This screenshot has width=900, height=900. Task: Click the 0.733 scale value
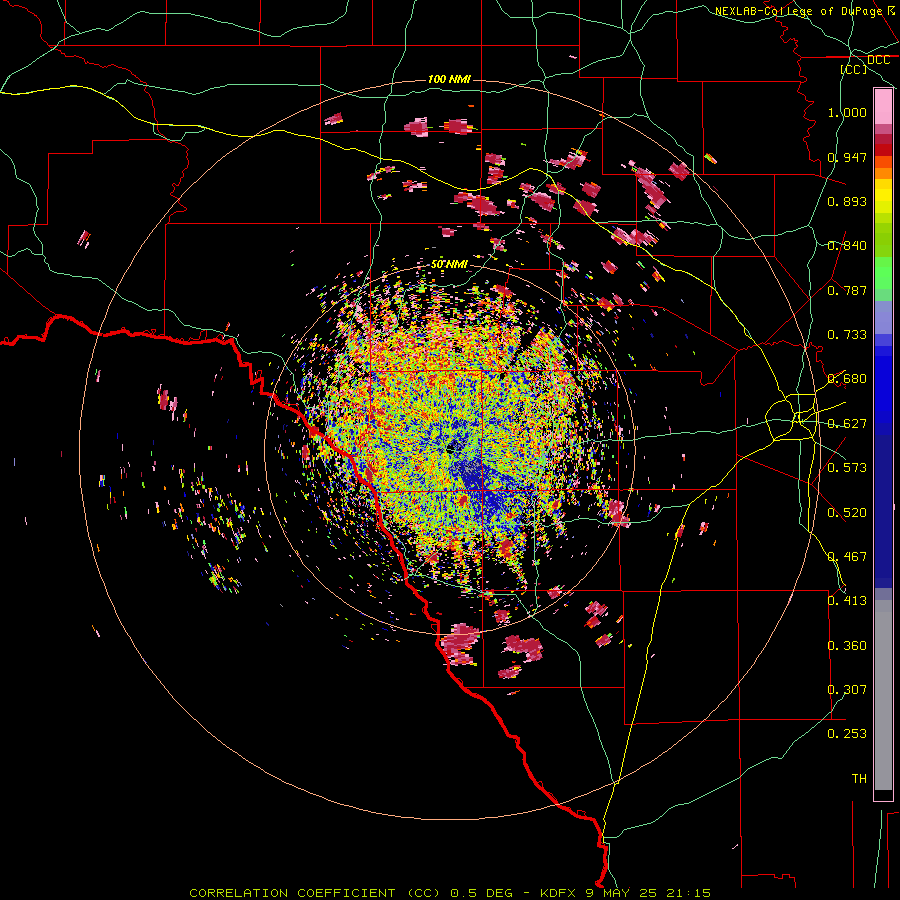pos(847,335)
